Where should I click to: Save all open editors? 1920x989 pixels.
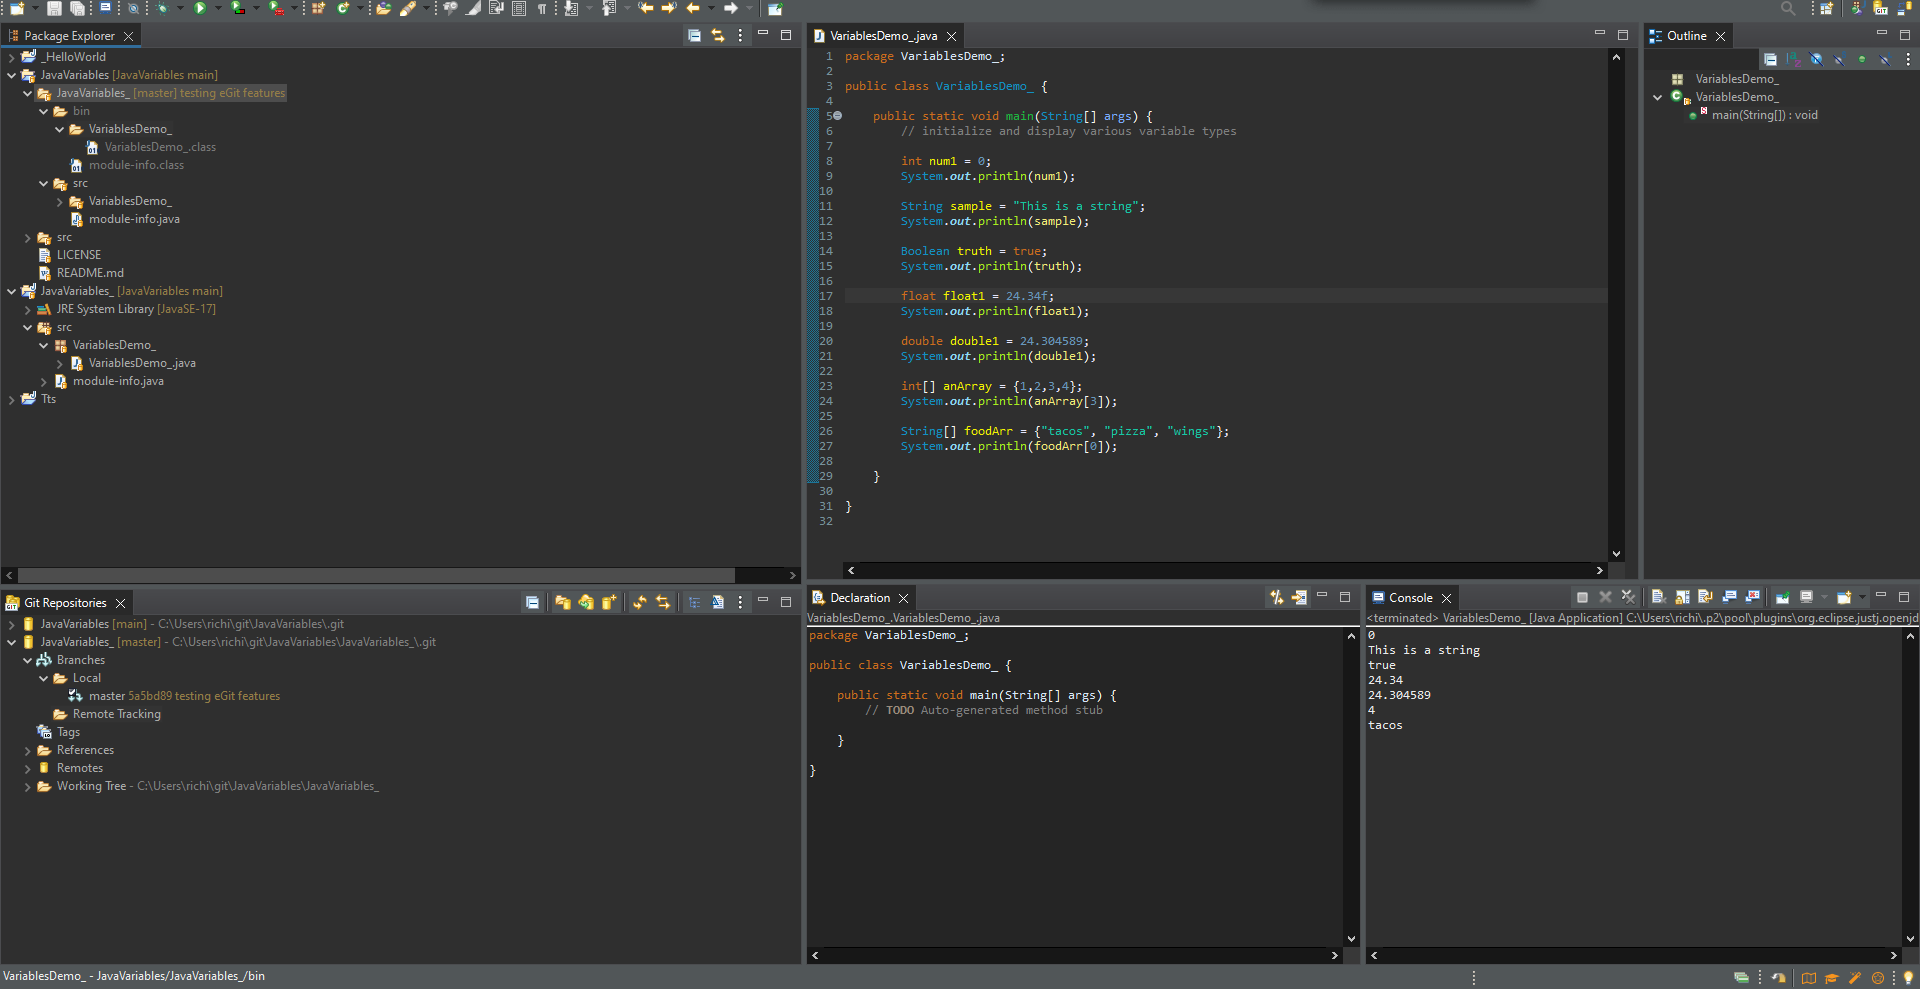pyautogui.click(x=75, y=9)
